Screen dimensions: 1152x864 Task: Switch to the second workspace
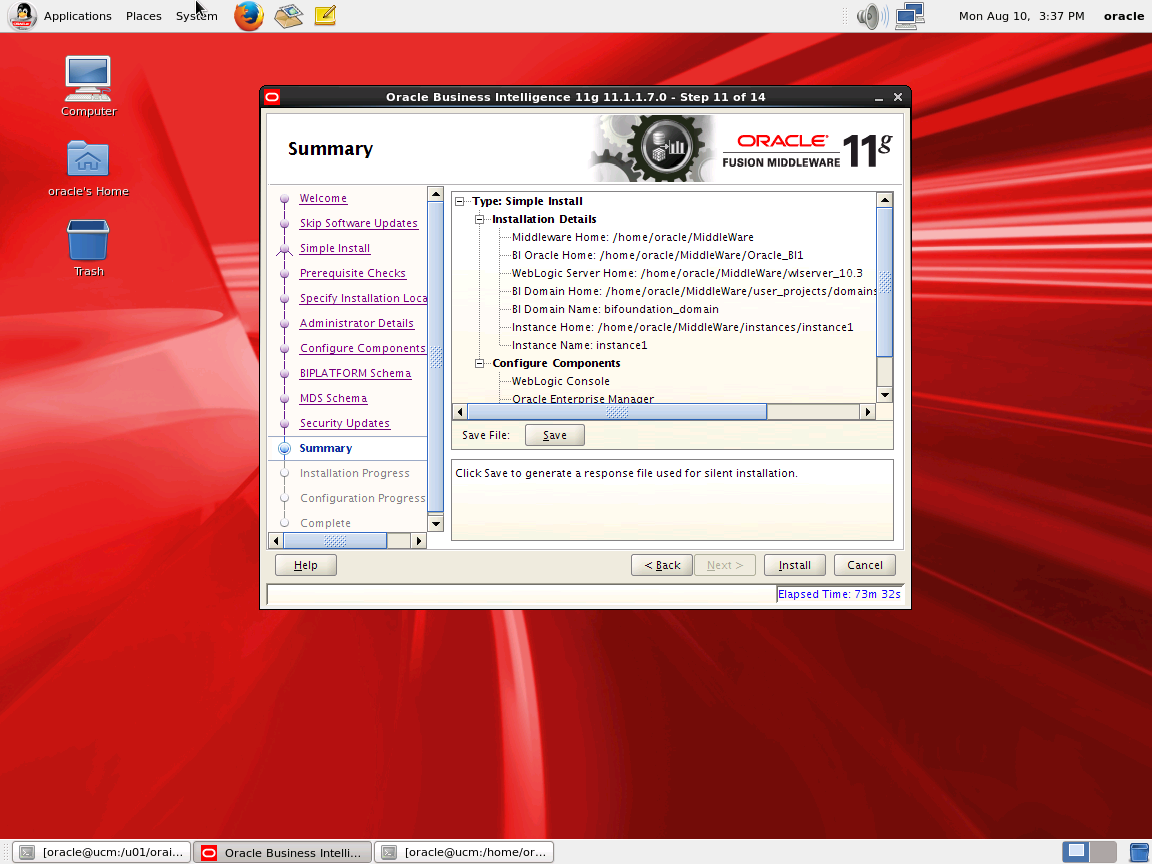pos(1103,852)
